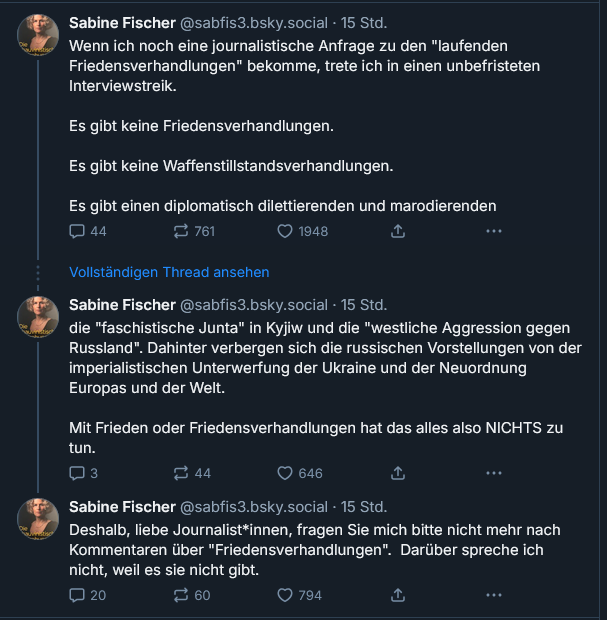
Task: Like the post with 794 likes
Action: pyautogui.click(x=287, y=595)
